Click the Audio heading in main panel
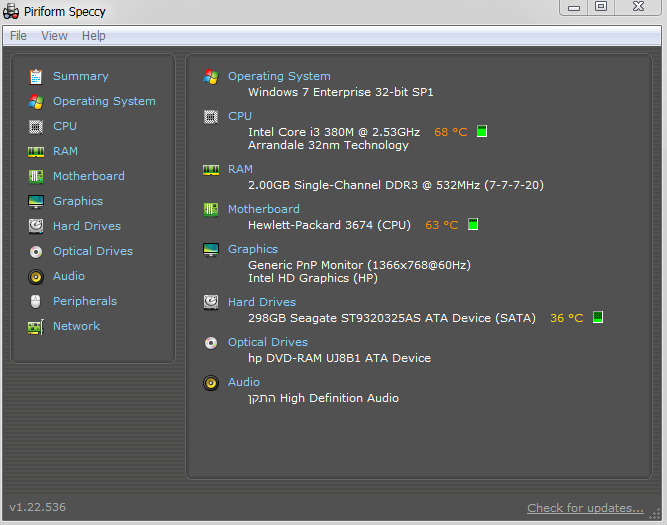The width and height of the screenshot is (667, 525). click(244, 382)
